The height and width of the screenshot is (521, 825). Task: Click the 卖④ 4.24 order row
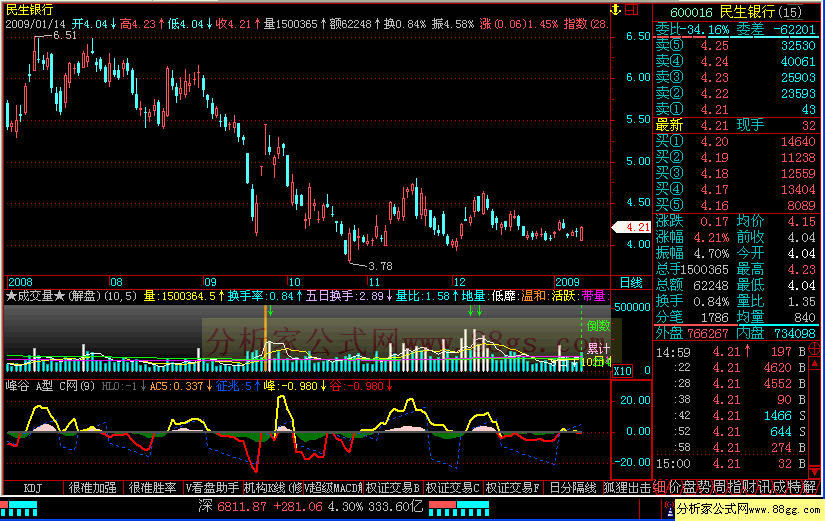(736, 62)
